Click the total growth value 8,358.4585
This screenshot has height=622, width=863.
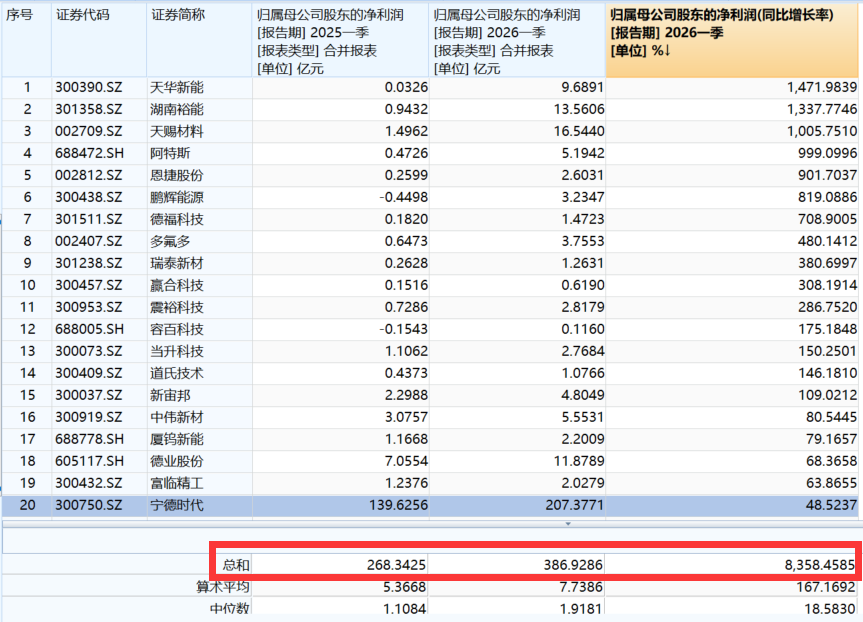[x=811, y=565]
